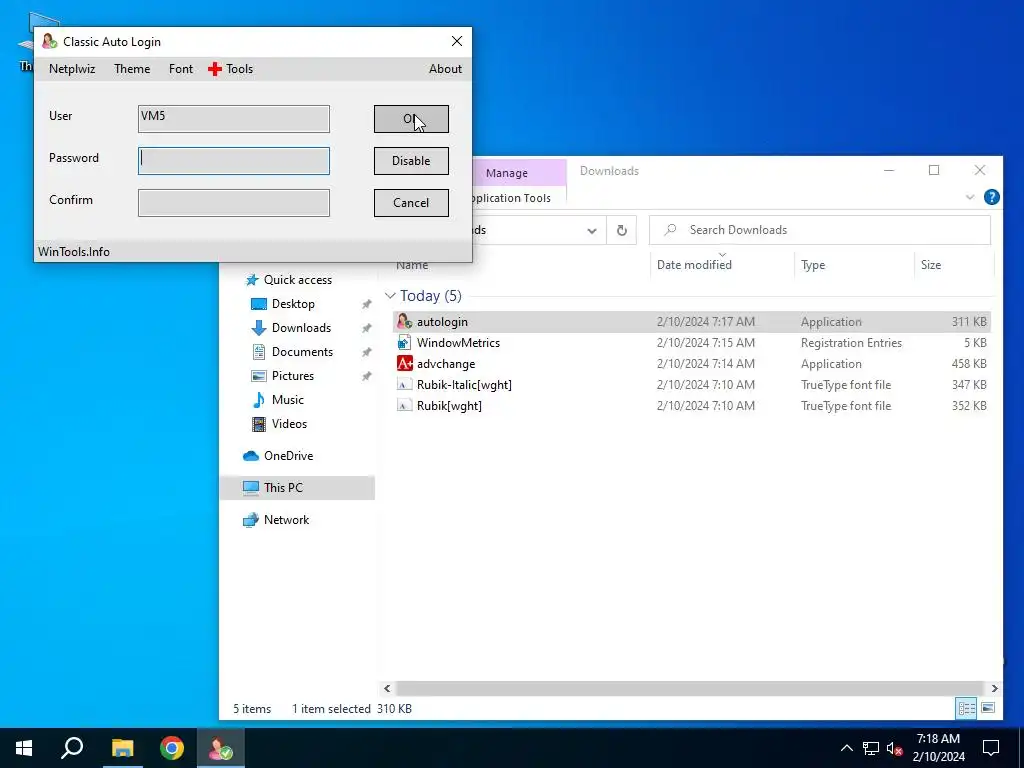Viewport: 1024px width, 768px height.
Task: Click the Auto Login taskbar icon
Action: coord(221,748)
